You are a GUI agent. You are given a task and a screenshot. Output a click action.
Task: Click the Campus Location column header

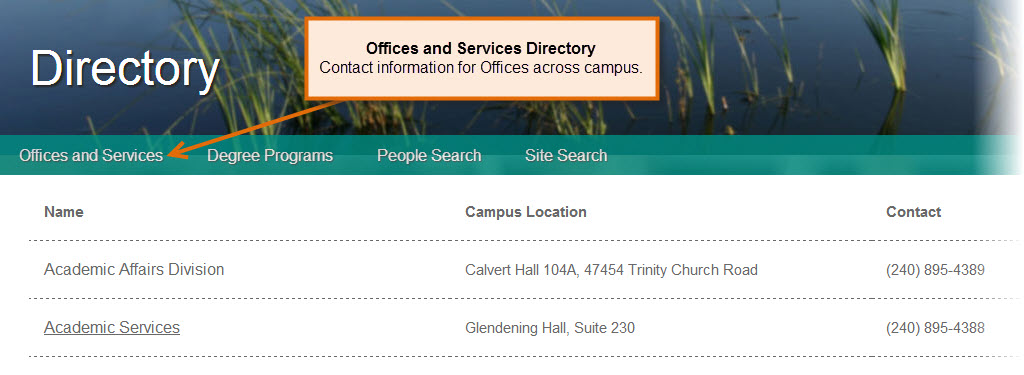[526, 212]
